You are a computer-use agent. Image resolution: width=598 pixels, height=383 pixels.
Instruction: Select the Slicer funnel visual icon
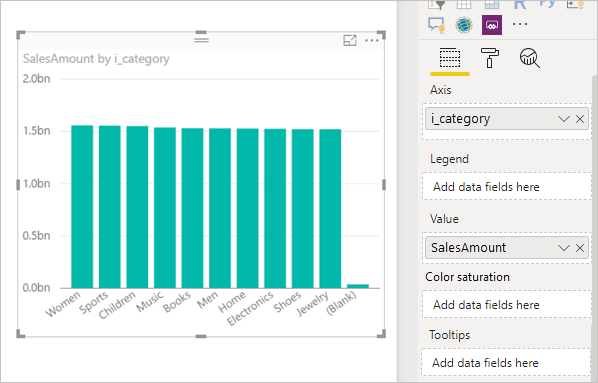click(436, 4)
